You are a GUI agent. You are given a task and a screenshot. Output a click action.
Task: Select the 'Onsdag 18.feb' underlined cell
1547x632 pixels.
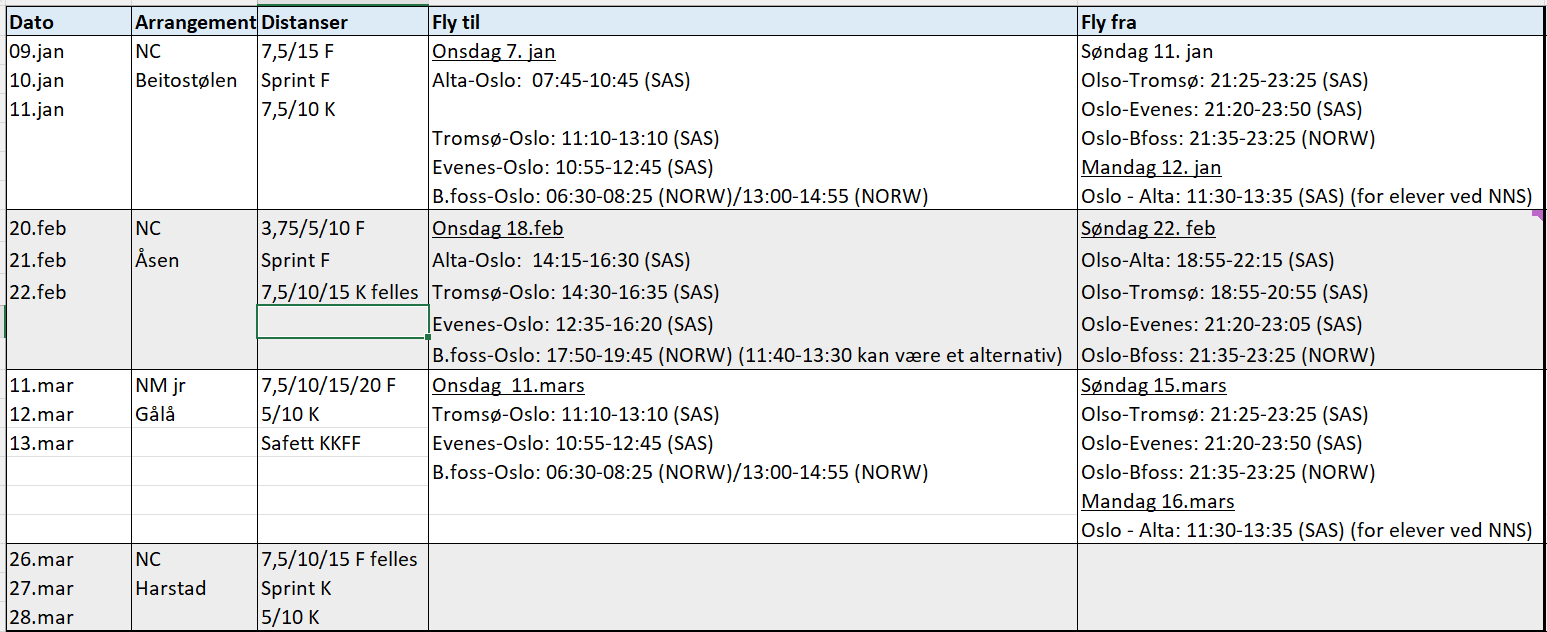(497, 229)
